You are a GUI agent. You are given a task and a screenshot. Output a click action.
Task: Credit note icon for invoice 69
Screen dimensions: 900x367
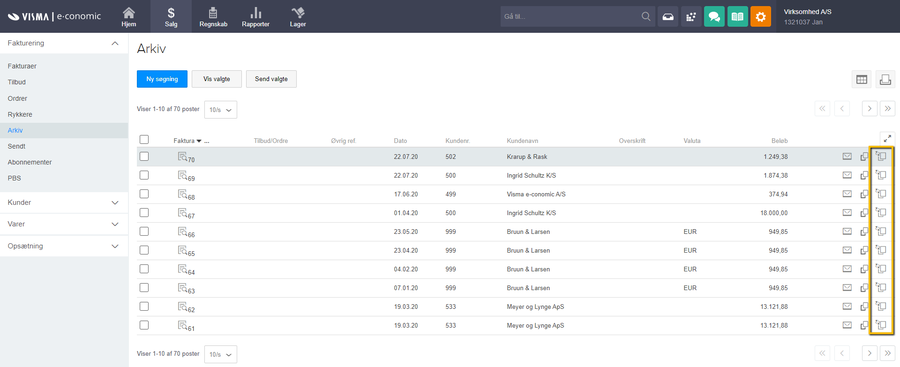tap(881, 175)
